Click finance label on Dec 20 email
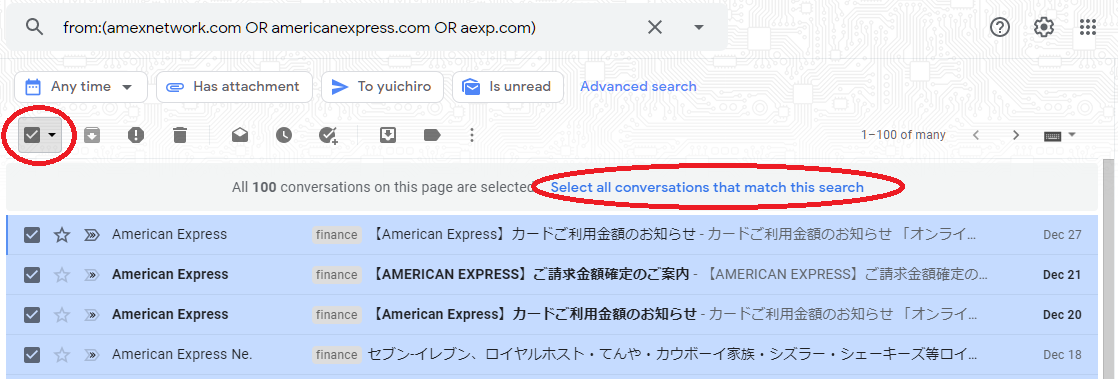The image size is (1118, 379). (x=337, y=315)
